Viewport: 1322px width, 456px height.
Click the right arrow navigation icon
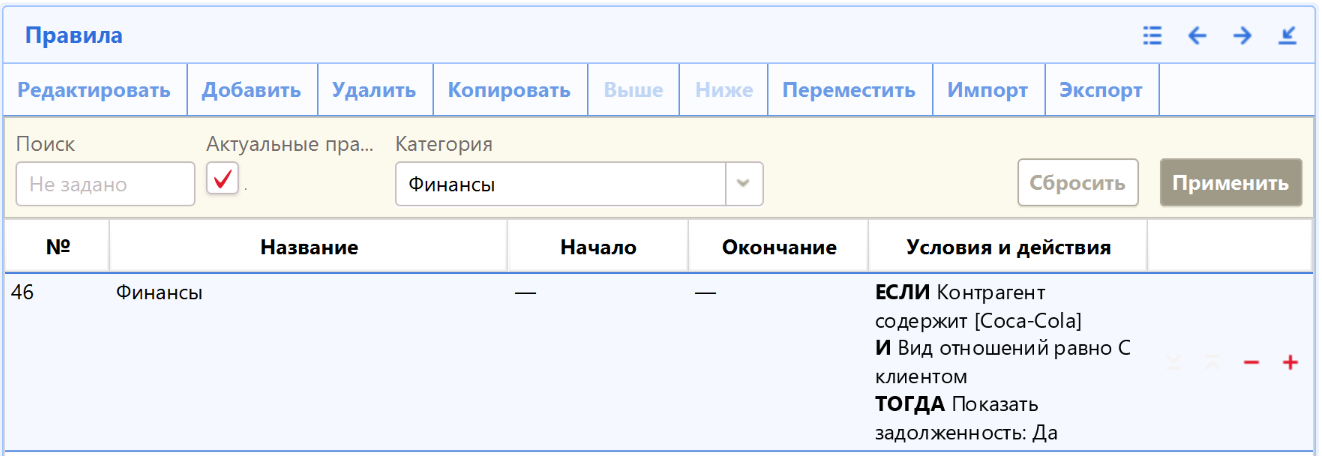click(1242, 36)
